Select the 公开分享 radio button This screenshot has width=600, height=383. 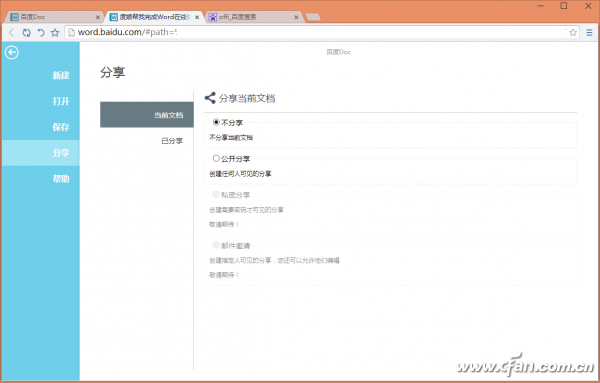point(216,158)
